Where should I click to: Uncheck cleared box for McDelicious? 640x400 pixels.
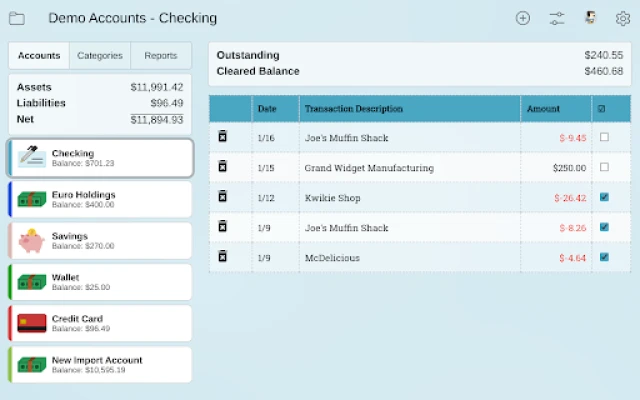pos(603,257)
